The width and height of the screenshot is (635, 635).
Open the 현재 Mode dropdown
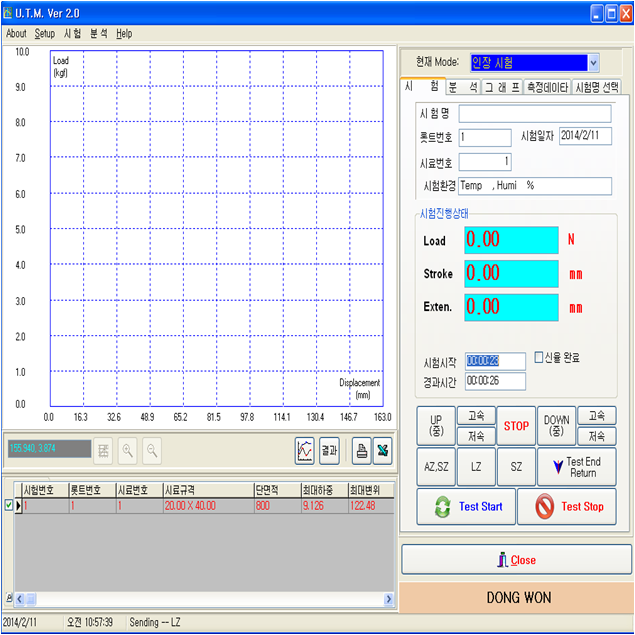[x=593, y=63]
